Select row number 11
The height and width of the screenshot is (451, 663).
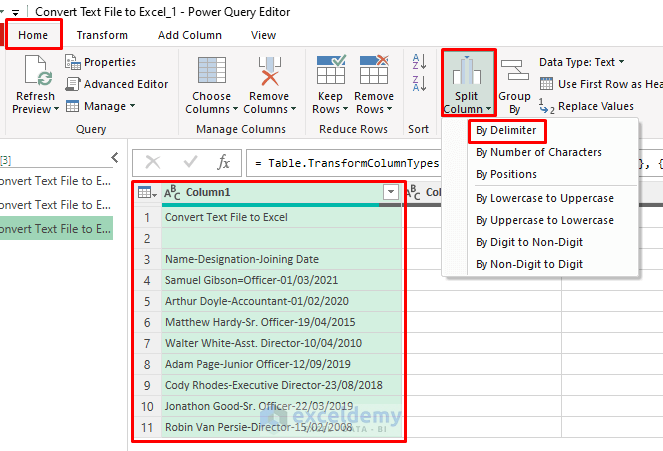click(147, 427)
